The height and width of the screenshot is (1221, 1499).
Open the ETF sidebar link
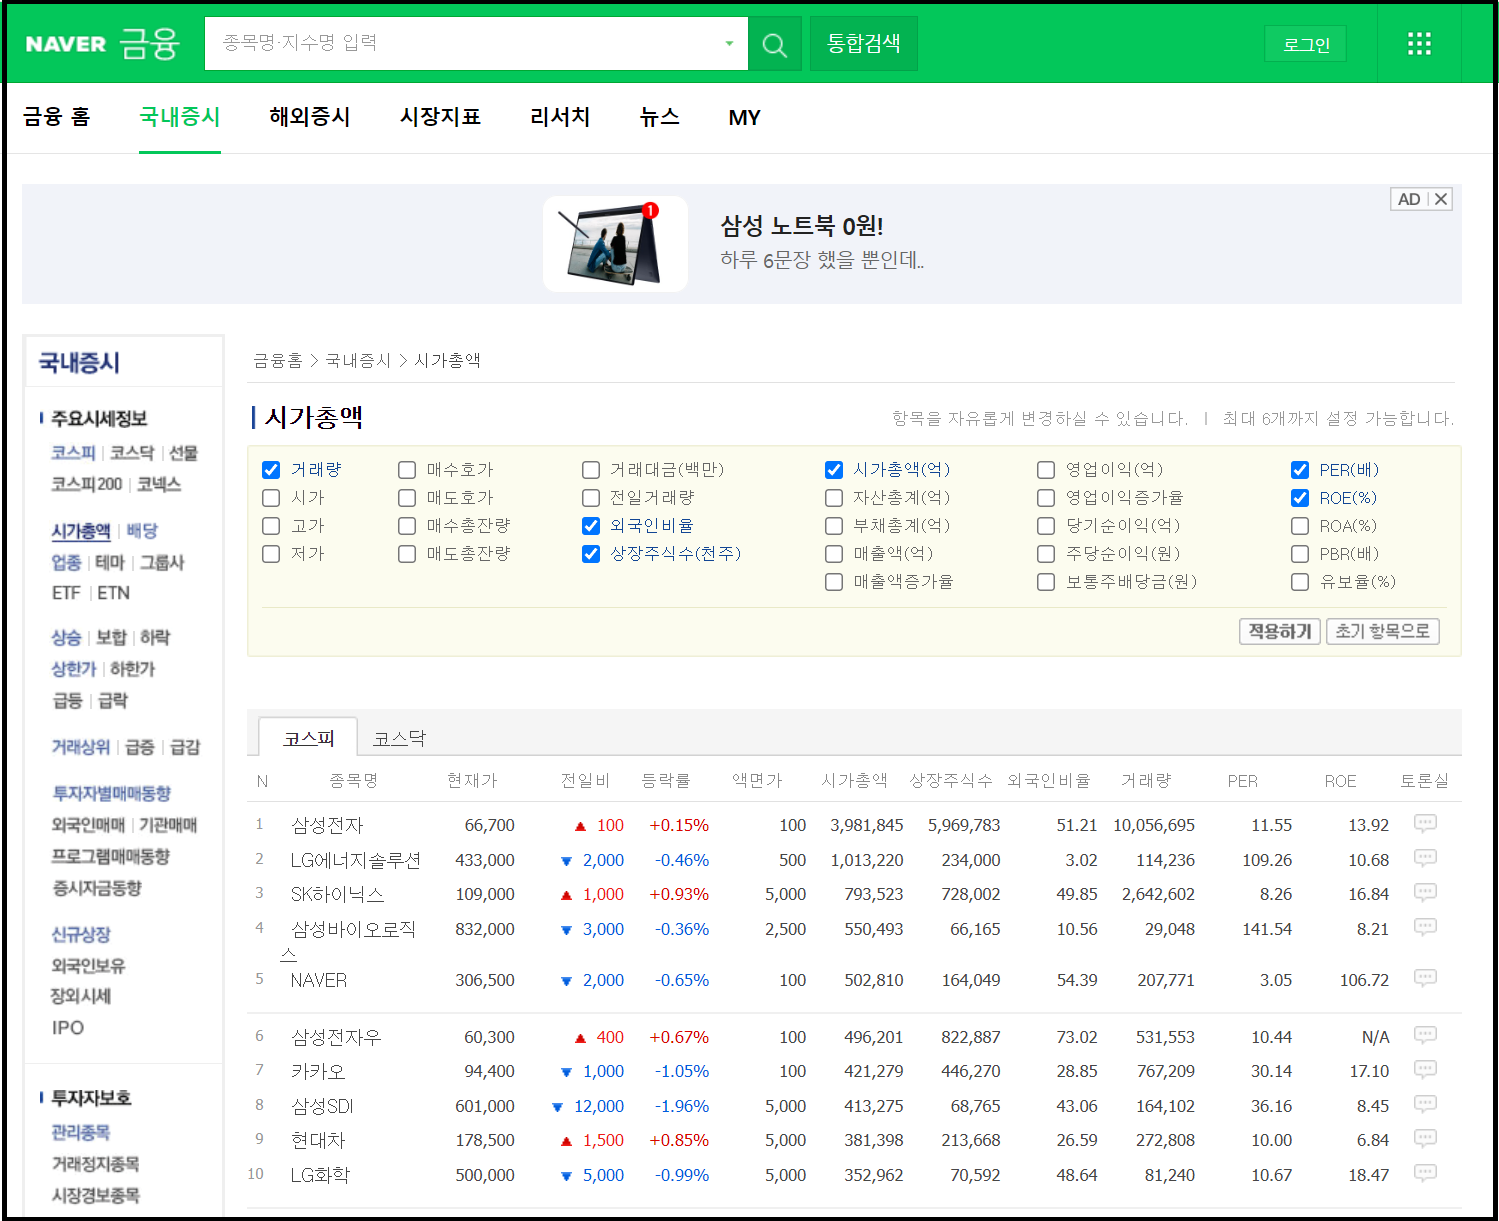66,593
